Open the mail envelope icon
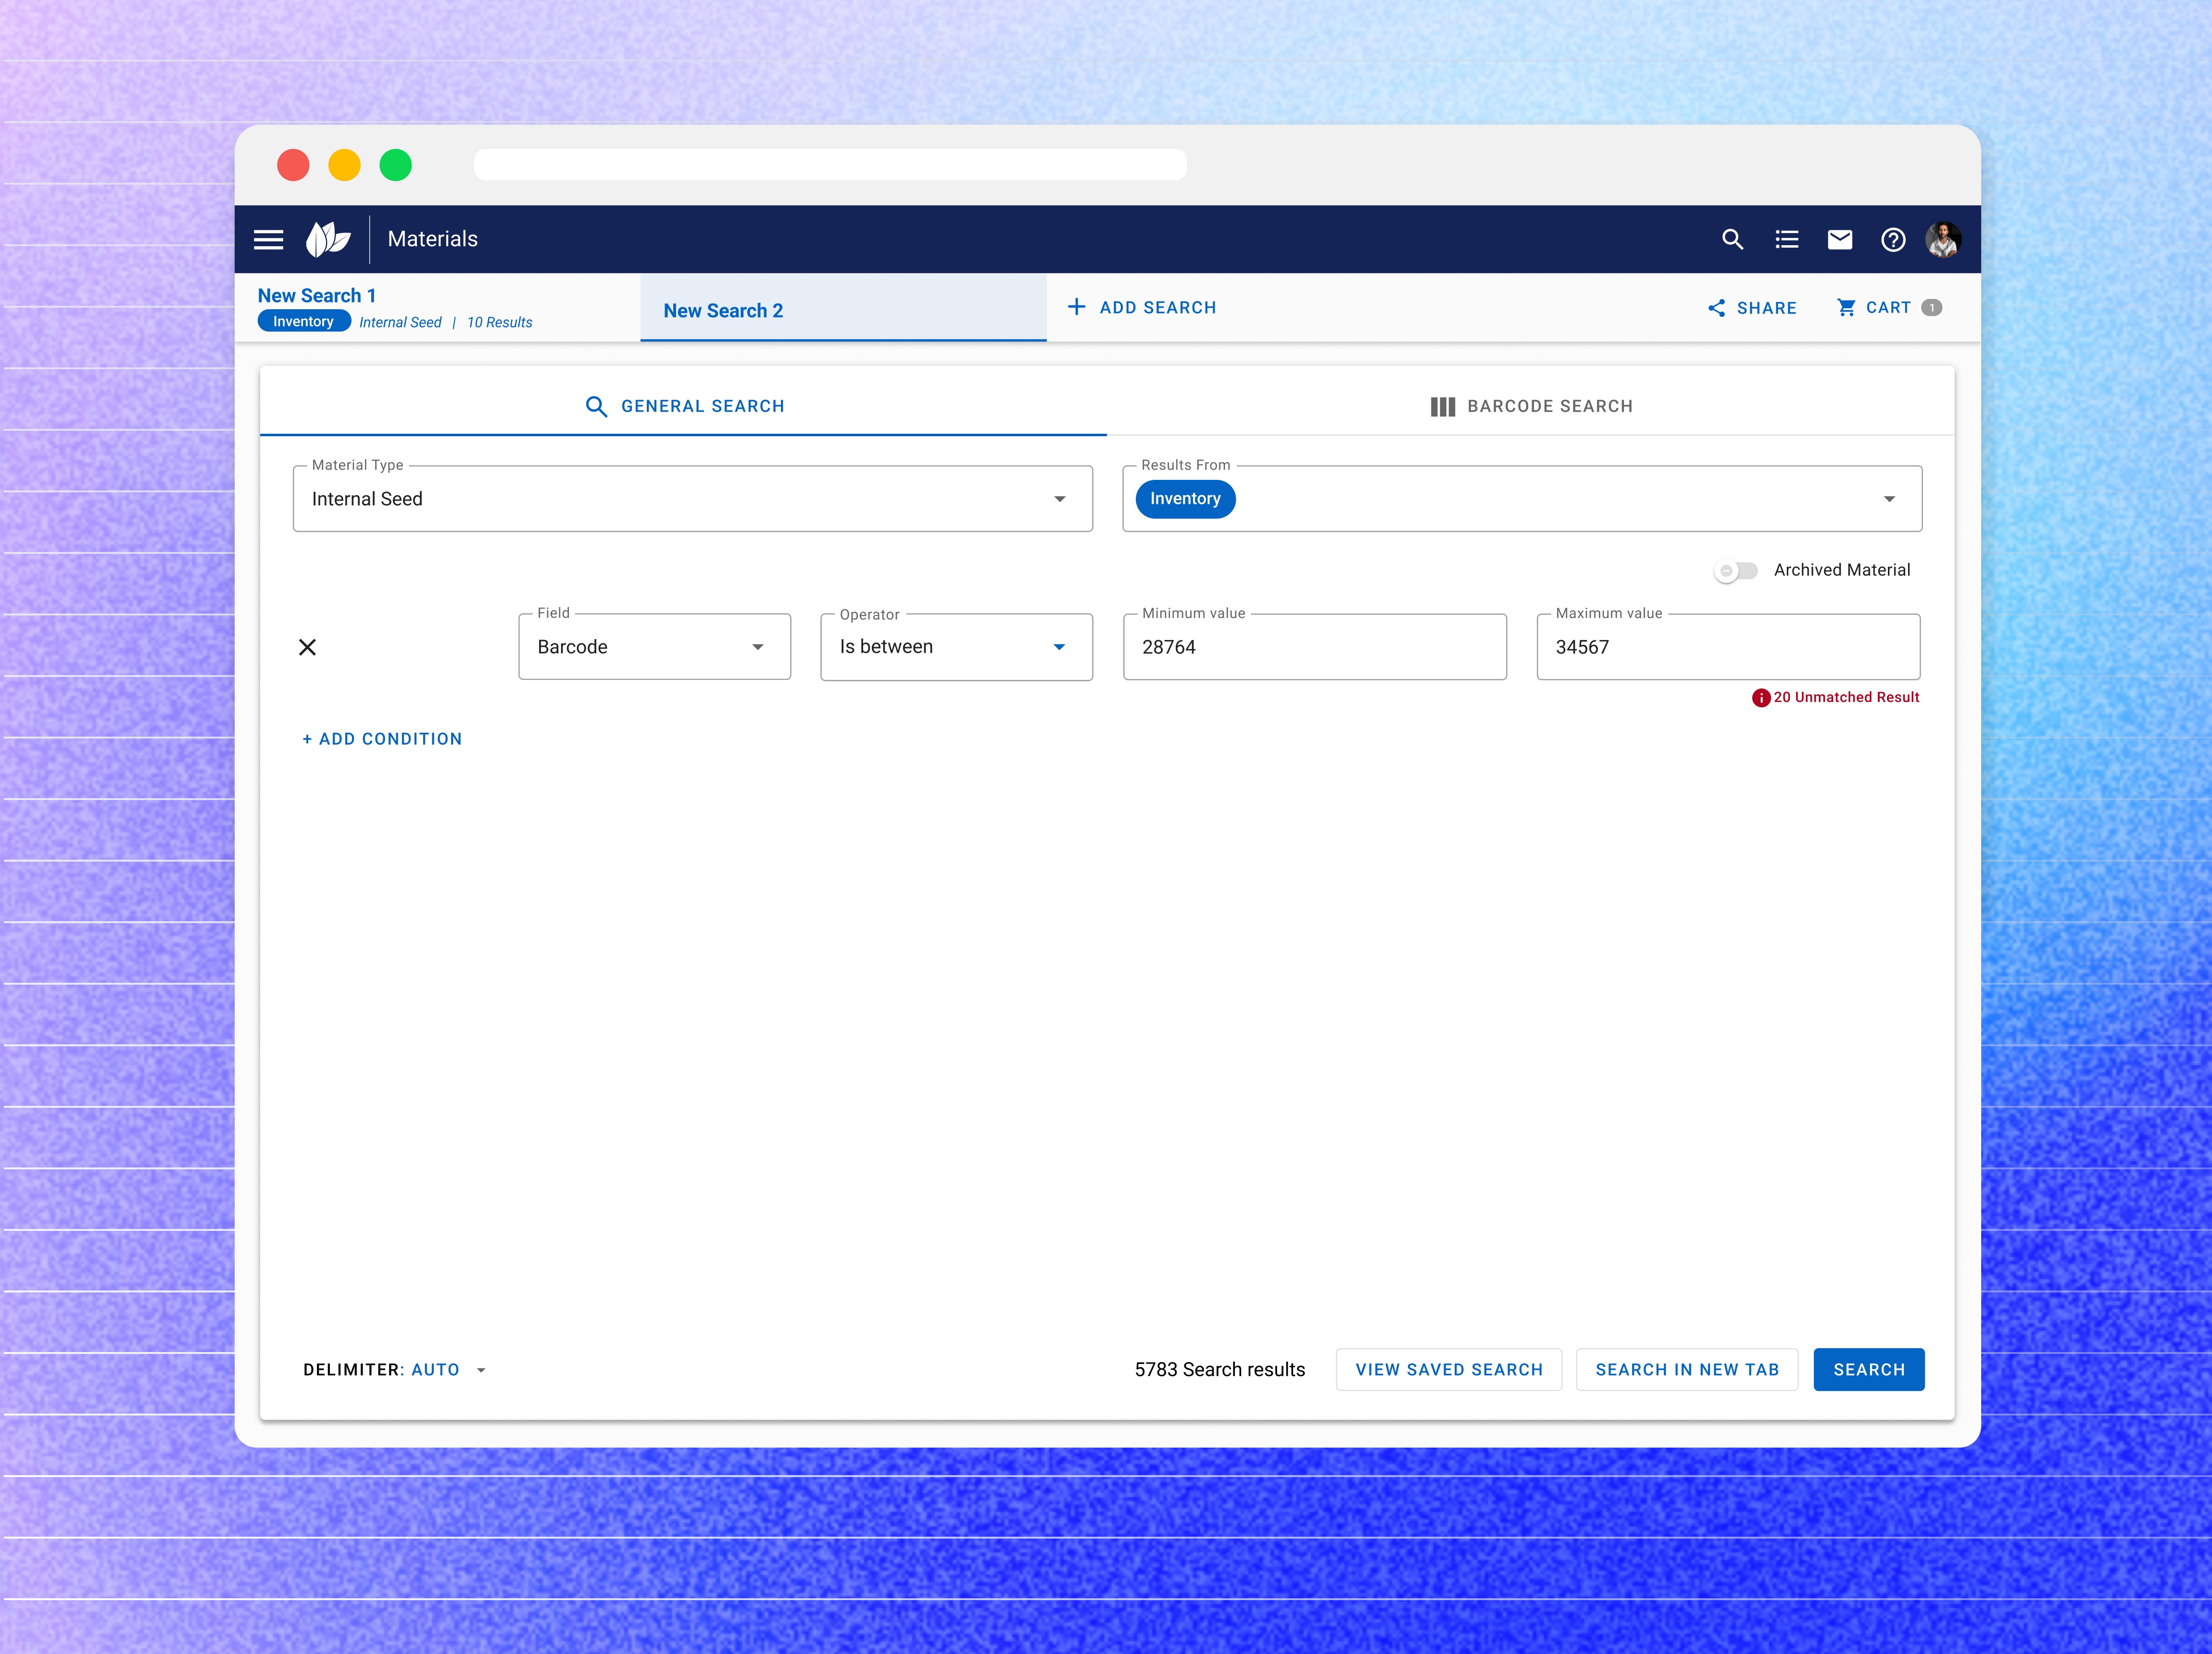This screenshot has height=1654, width=2212. click(1839, 239)
